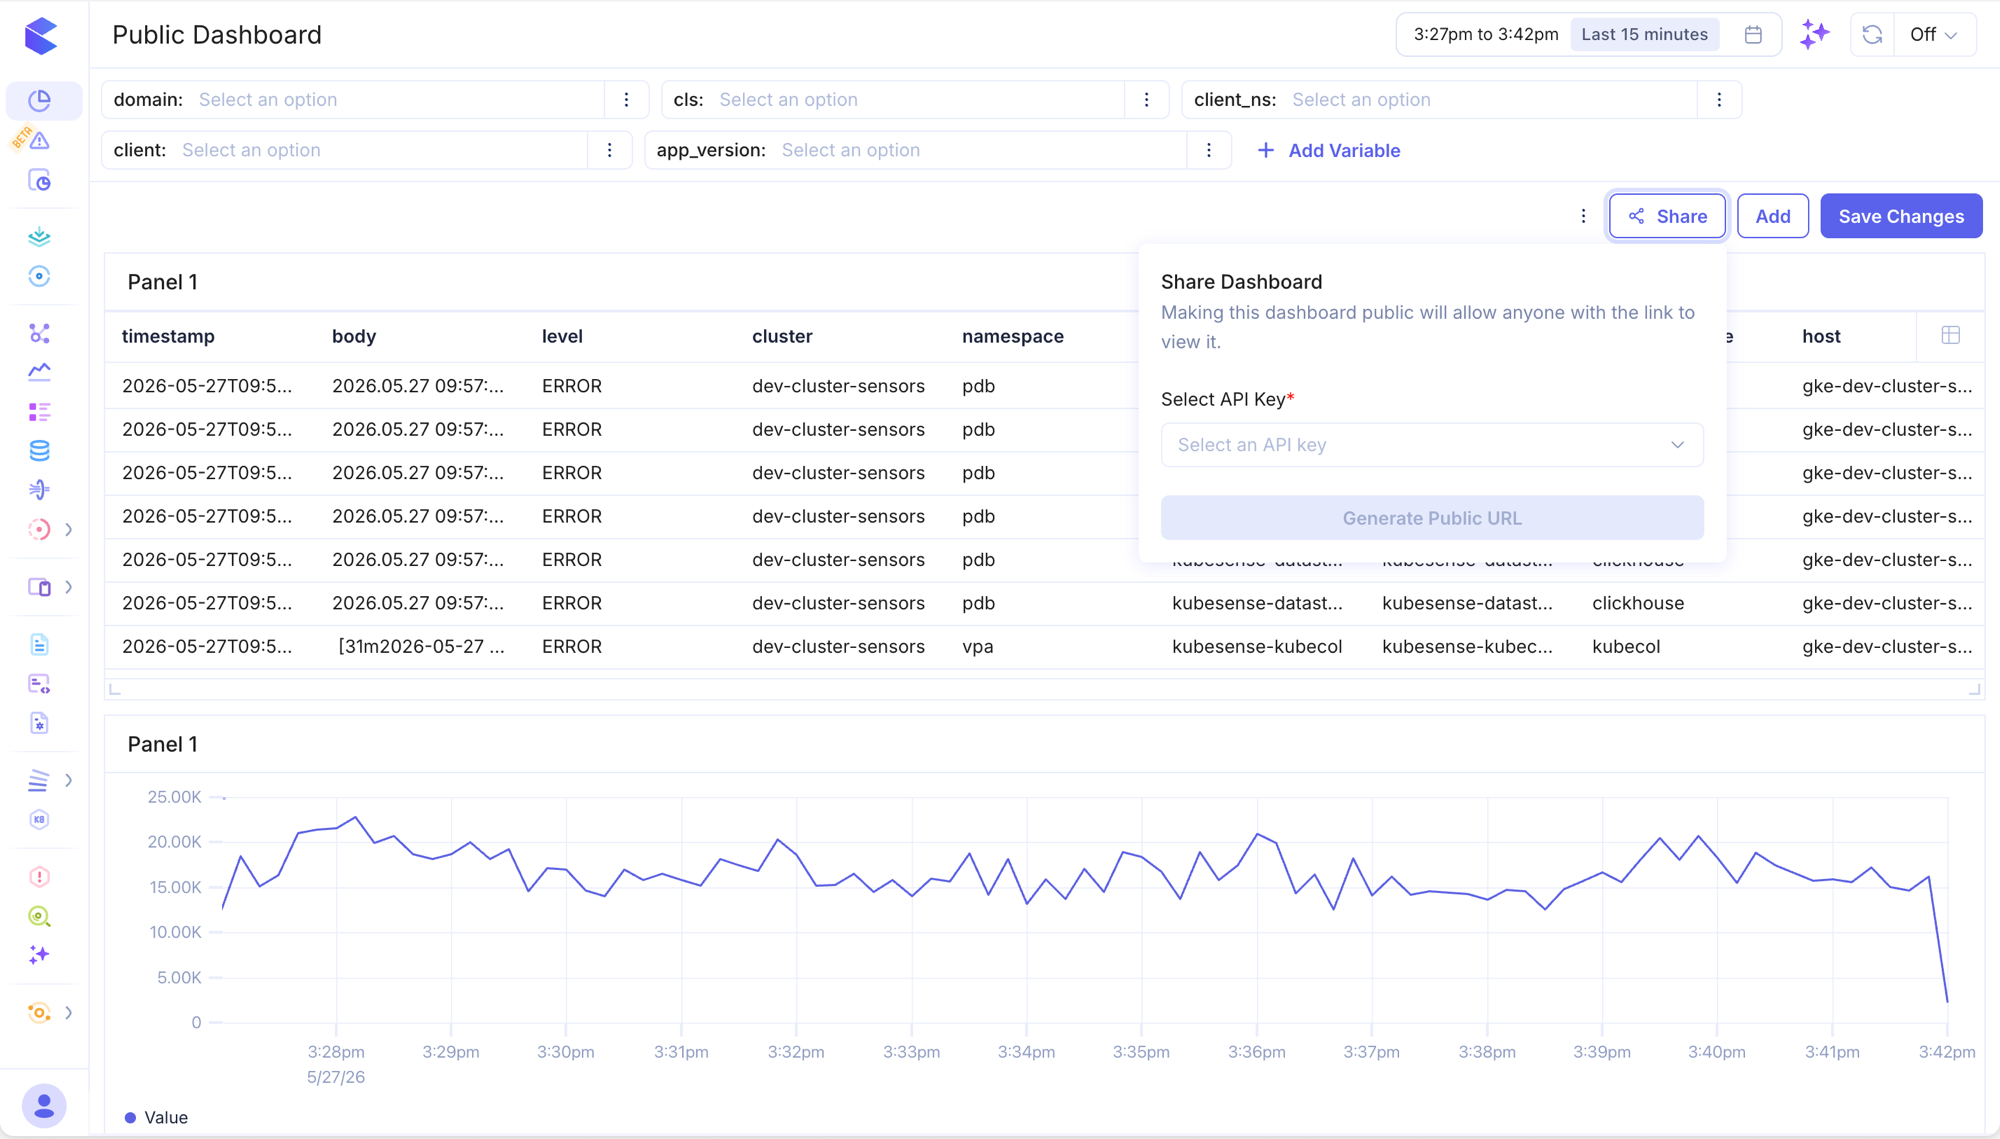Click Add Variable
The image size is (2000, 1139).
tap(1329, 150)
